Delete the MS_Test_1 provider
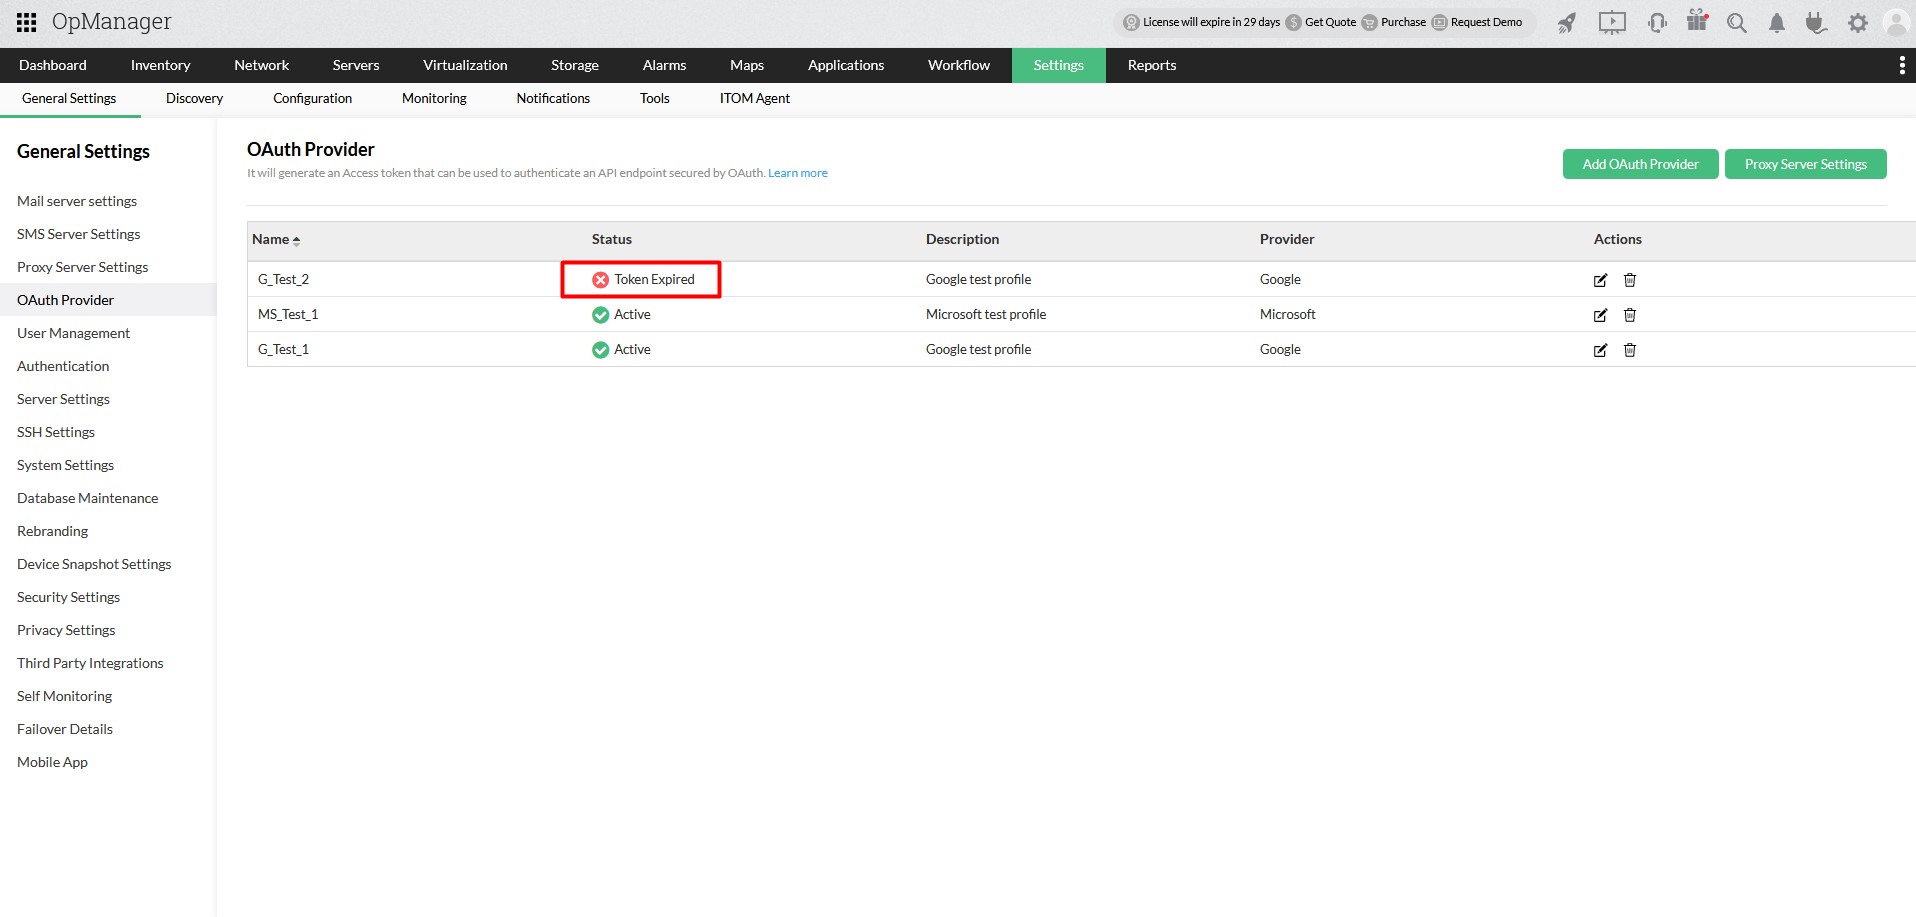Screen dimensions: 1916x917 1630,315
